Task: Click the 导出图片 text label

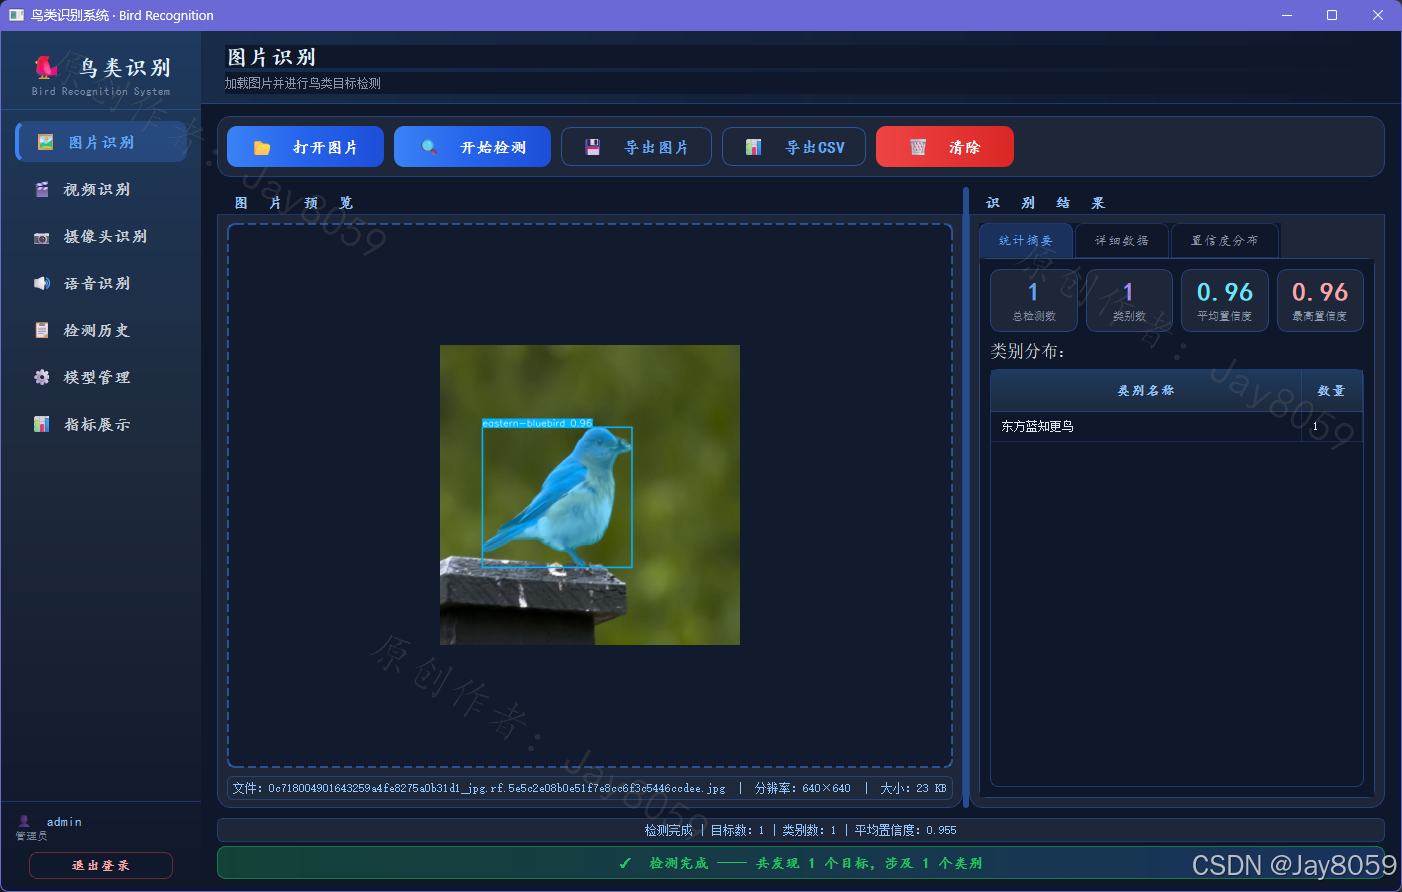Action: click(x=656, y=147)
